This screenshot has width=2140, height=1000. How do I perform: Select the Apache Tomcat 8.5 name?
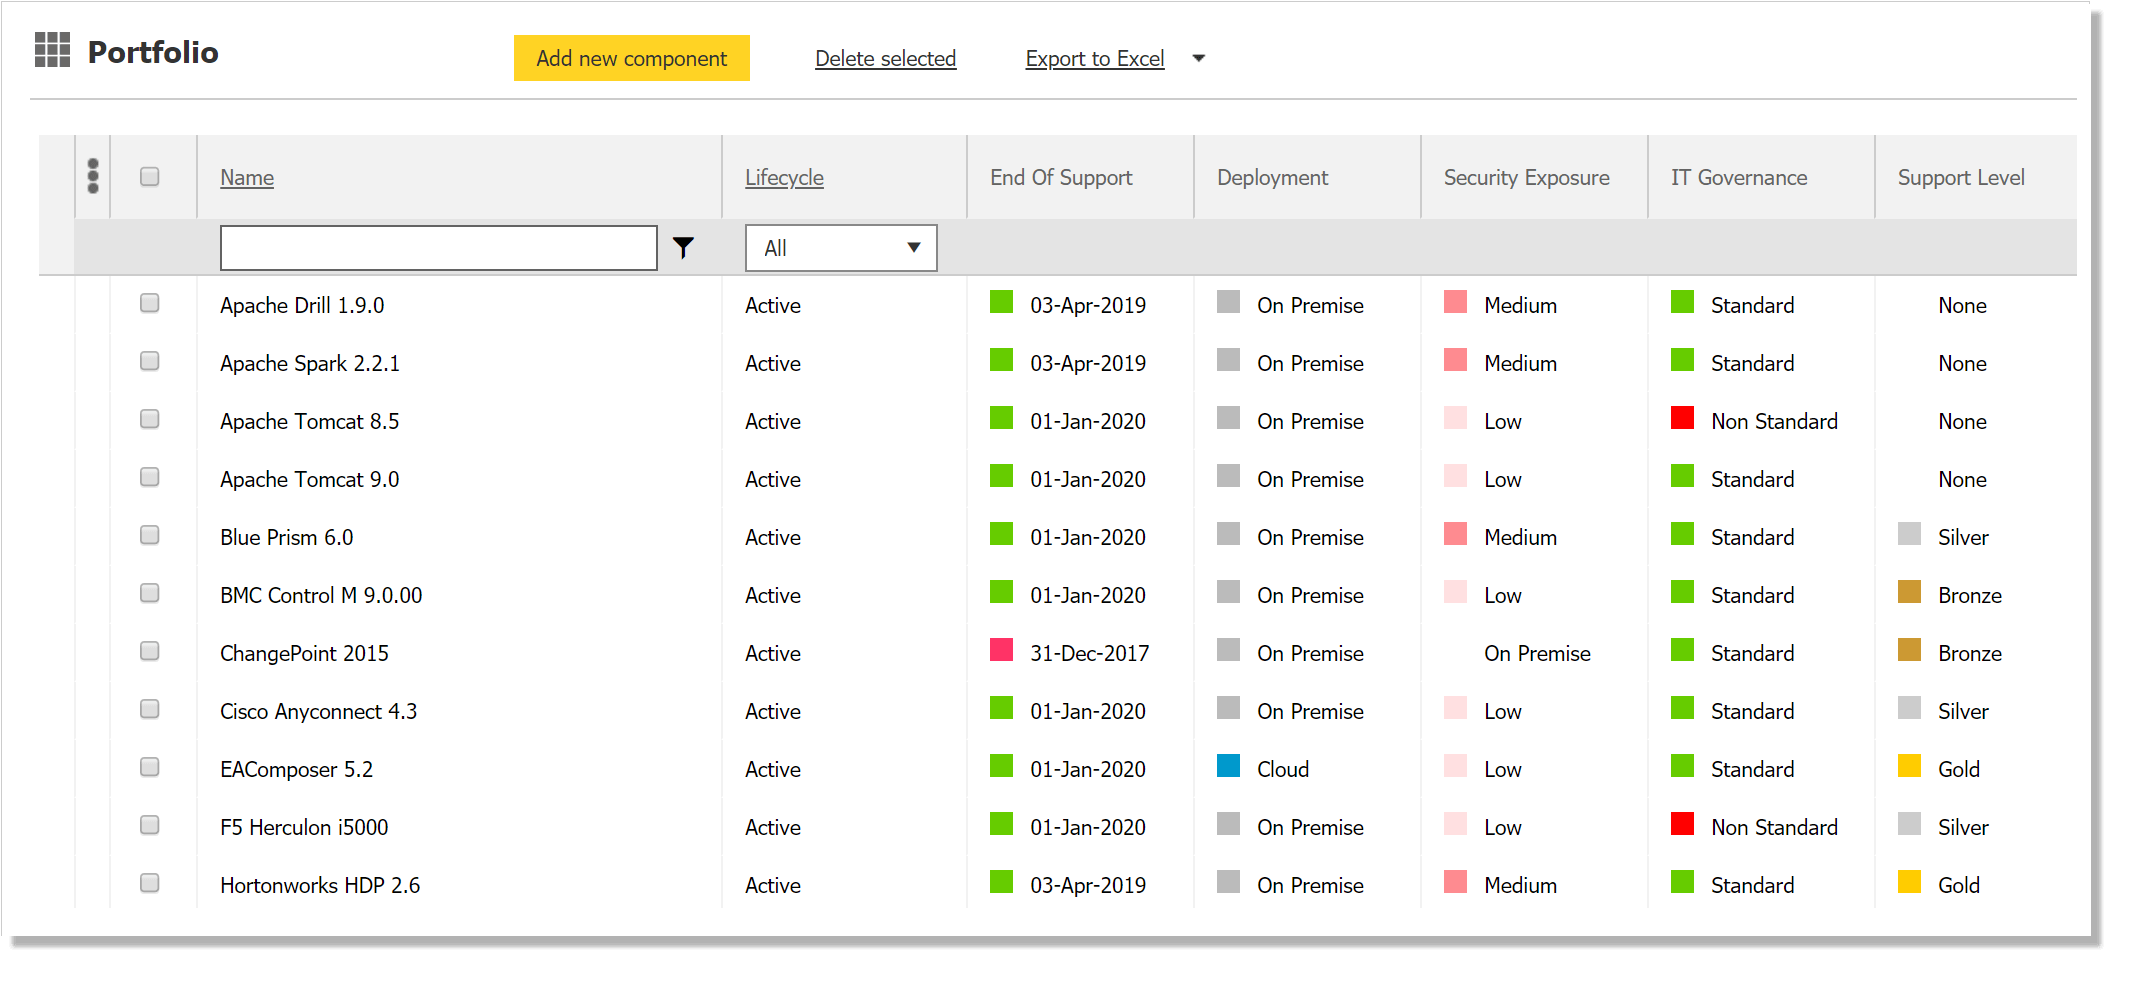click(310, 422)
